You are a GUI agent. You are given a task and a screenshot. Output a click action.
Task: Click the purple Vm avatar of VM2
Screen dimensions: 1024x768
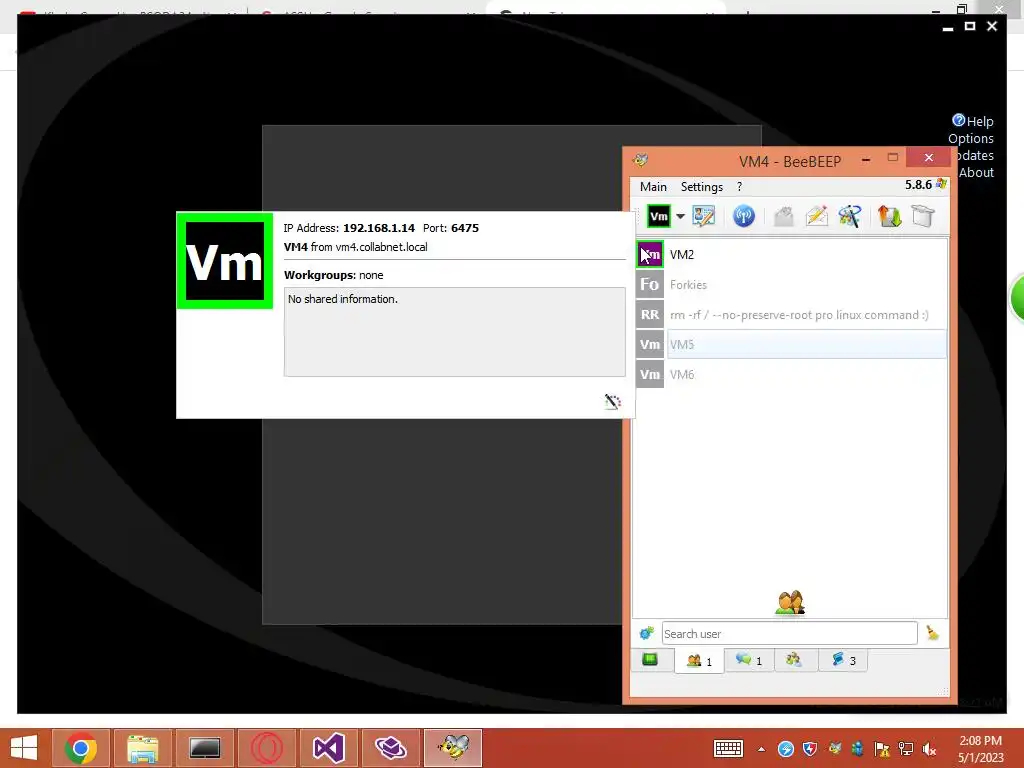point(650,255)
